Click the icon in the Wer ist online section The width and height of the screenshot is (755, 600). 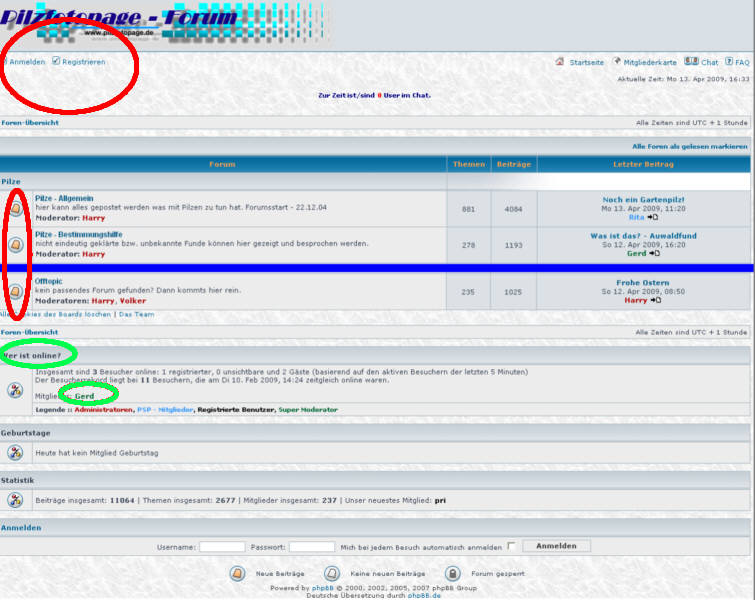15,390
